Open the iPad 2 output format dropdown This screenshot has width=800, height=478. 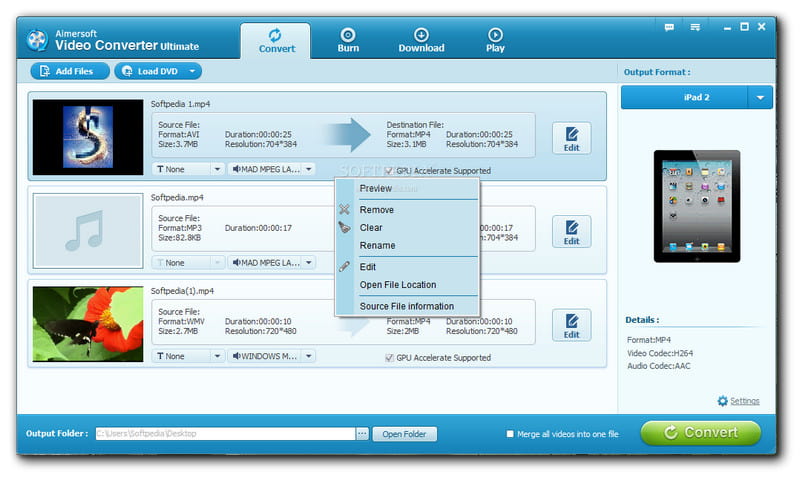pyautogui.click(x=760, y=97)
